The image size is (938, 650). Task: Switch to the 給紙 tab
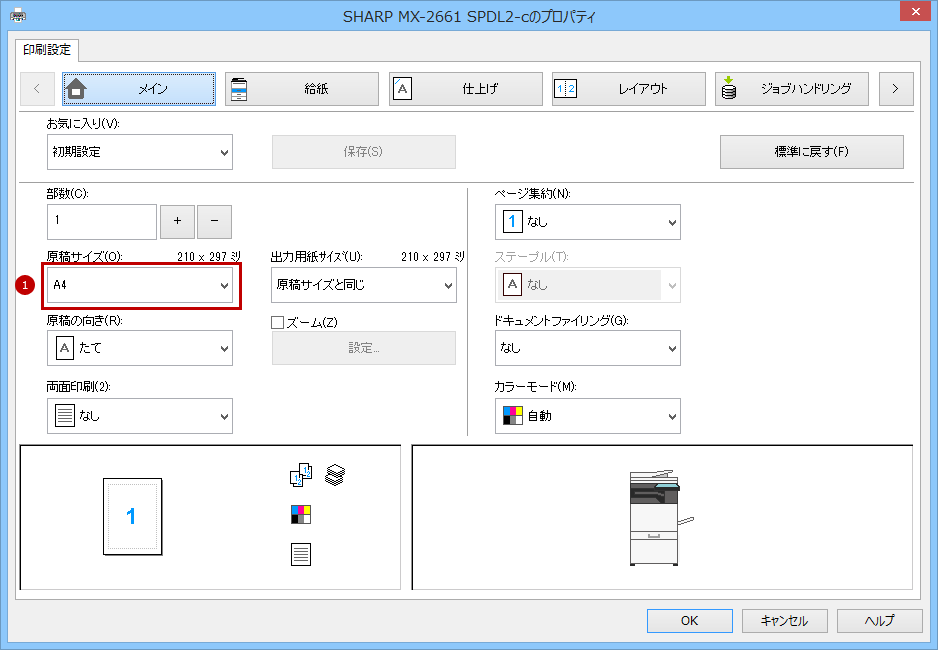(302, 89)
